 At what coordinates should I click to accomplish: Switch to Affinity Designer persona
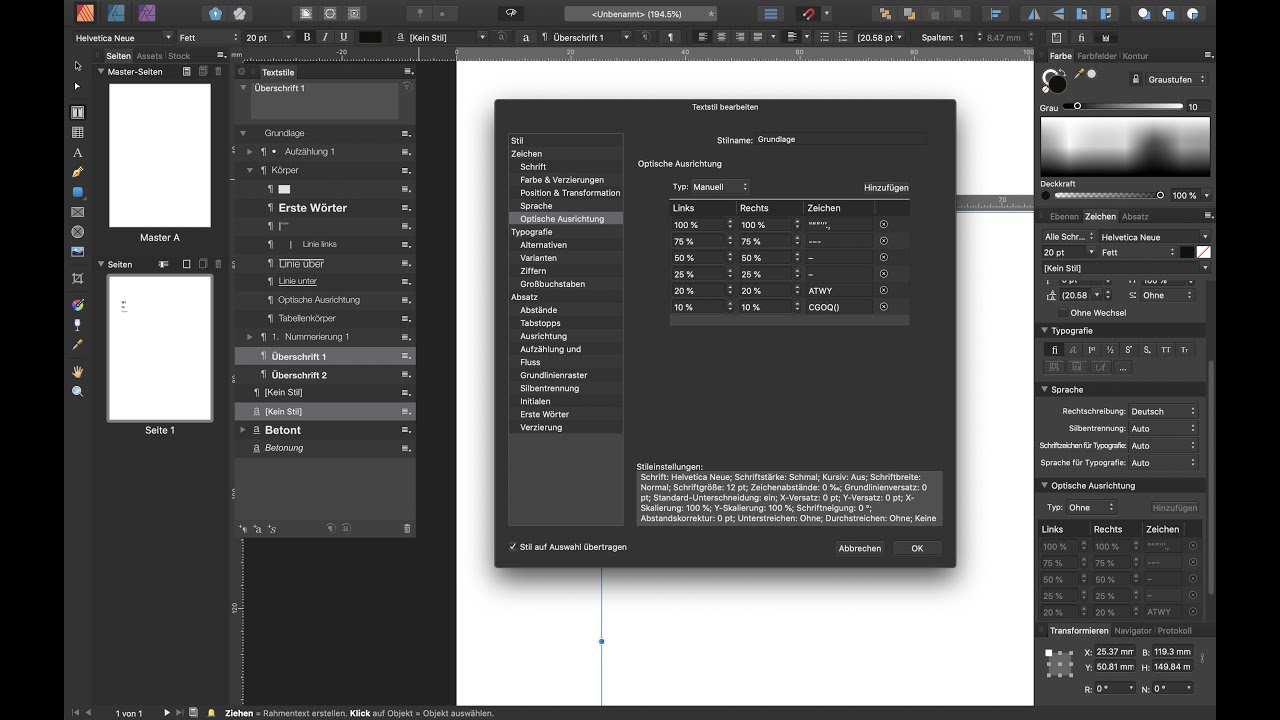pyautogui.click(x=116, y=13)
